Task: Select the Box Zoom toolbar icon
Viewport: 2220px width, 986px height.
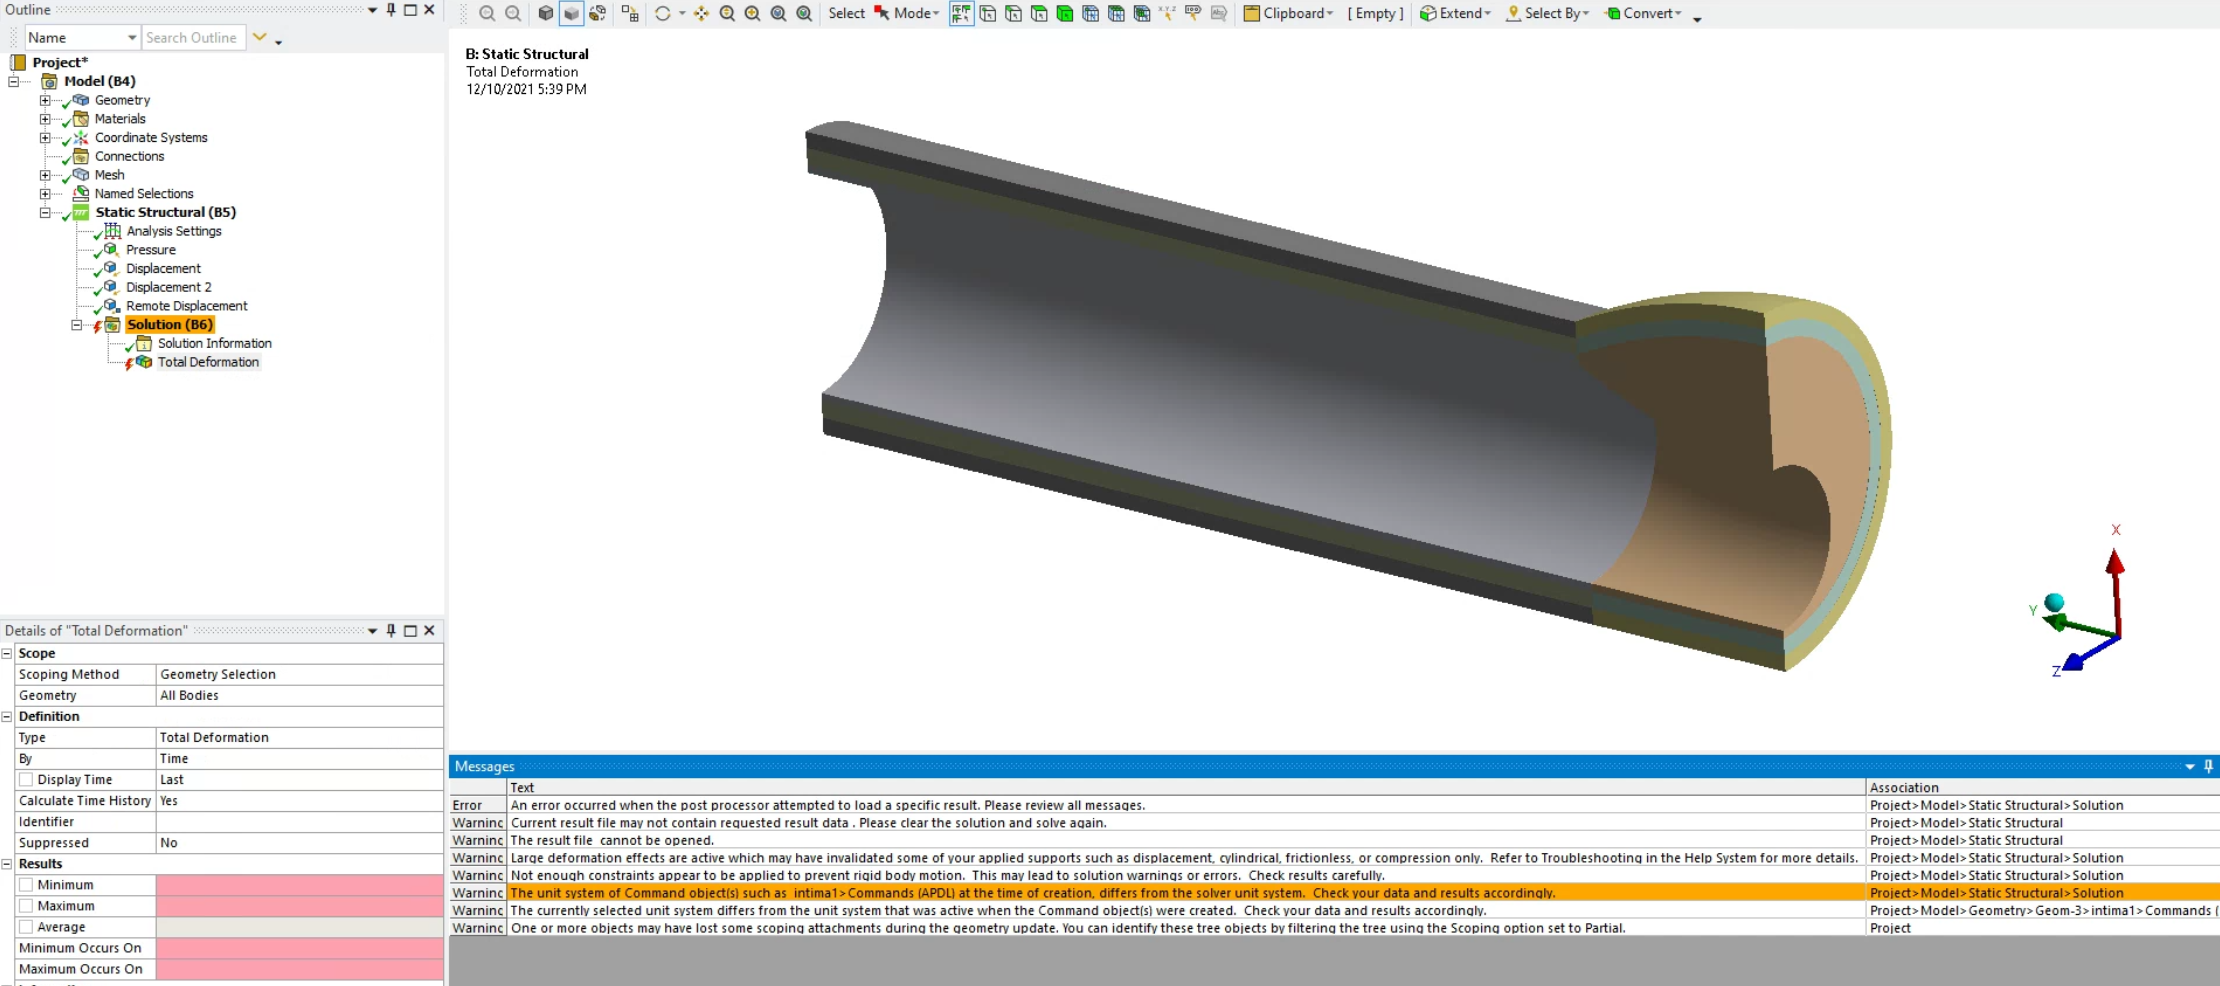Action: pos(753,13)
